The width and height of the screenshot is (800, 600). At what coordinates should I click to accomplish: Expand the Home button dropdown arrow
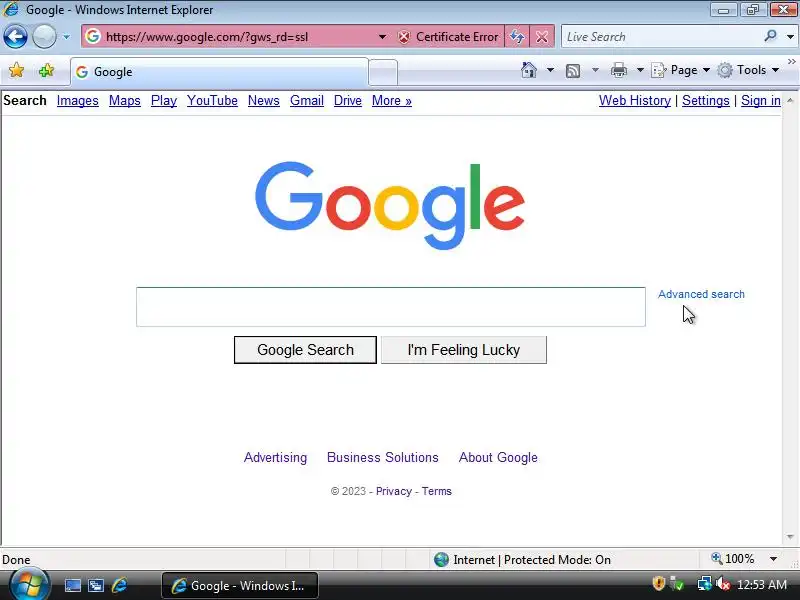pyautogui.click(x=550, y=70)
